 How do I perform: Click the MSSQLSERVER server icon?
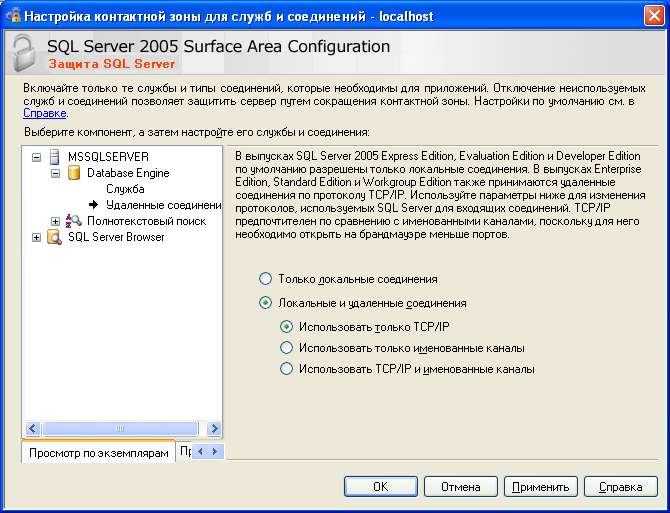54,157
